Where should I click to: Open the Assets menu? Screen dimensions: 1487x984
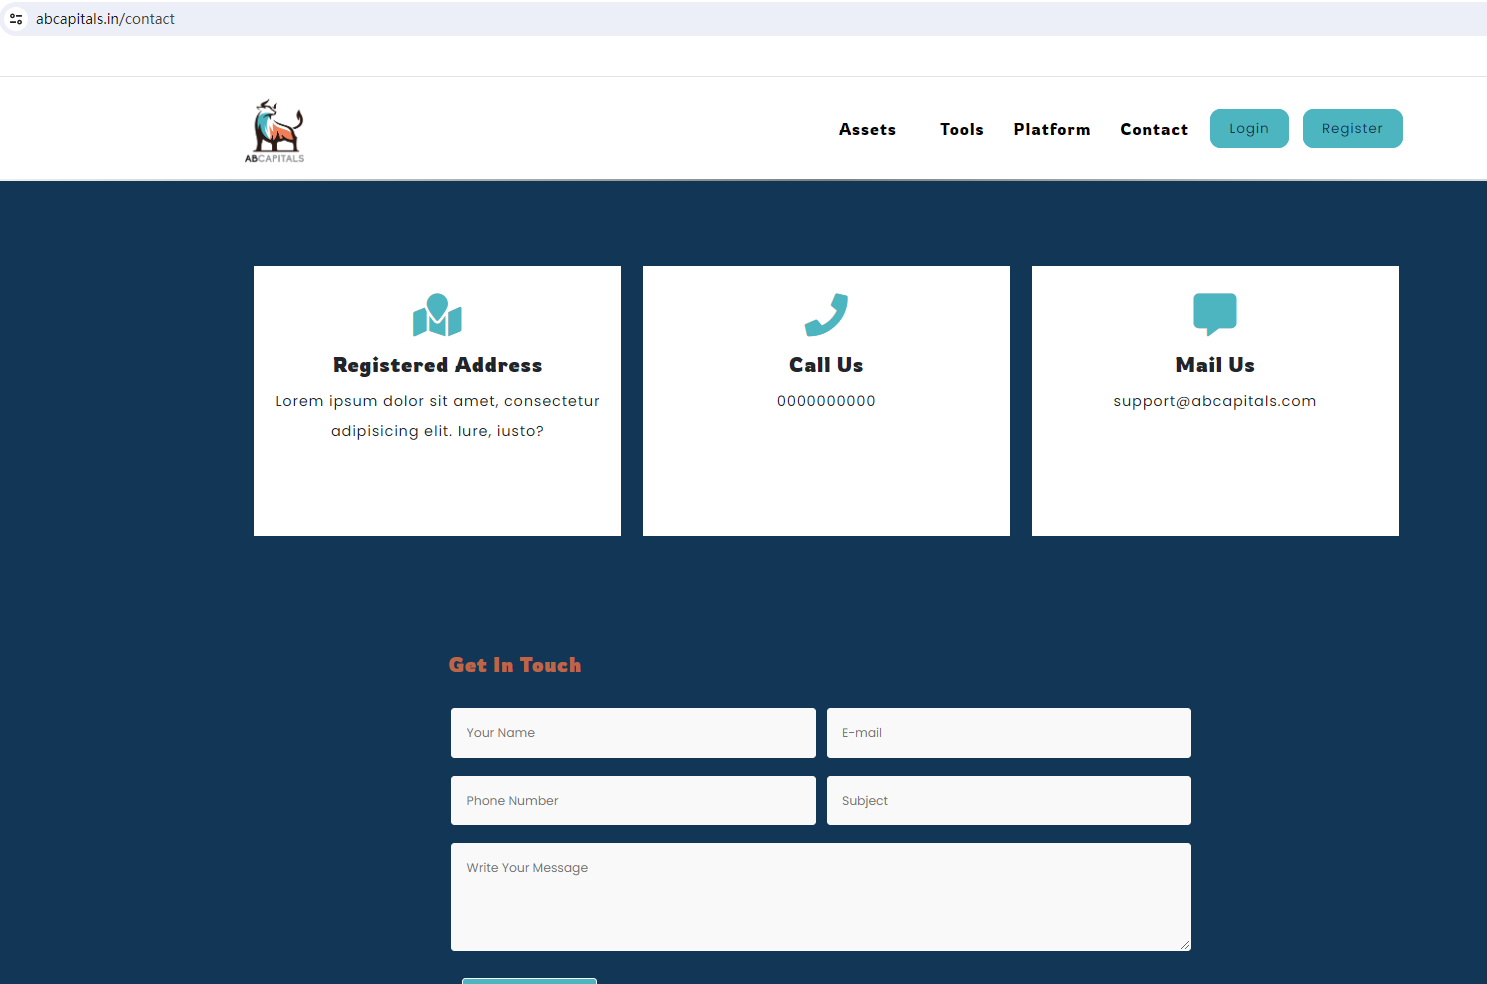point(867,129)
